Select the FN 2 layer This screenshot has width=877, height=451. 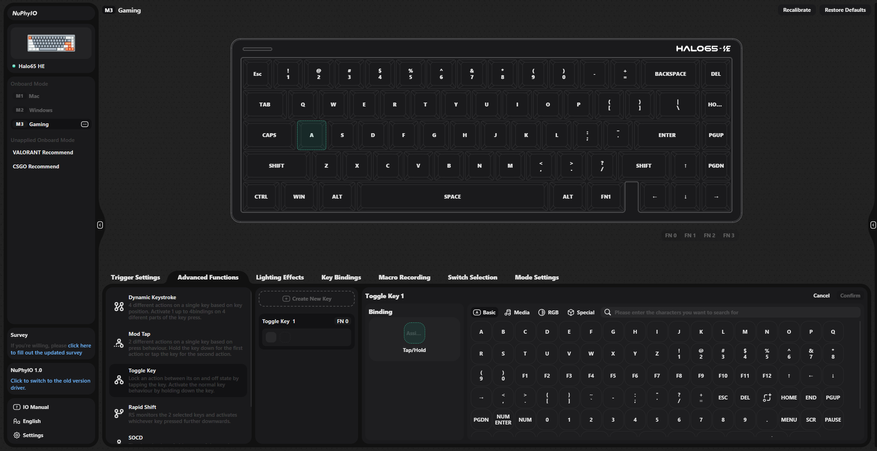709,236
